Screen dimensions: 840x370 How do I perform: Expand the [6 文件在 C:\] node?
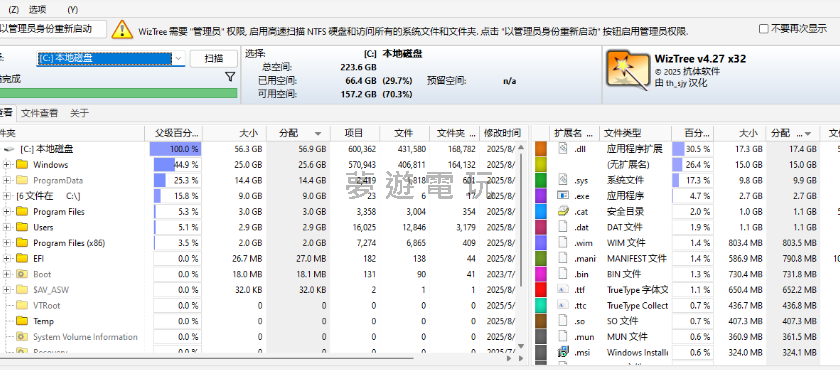pyautogui.click(x=6, y=196)
